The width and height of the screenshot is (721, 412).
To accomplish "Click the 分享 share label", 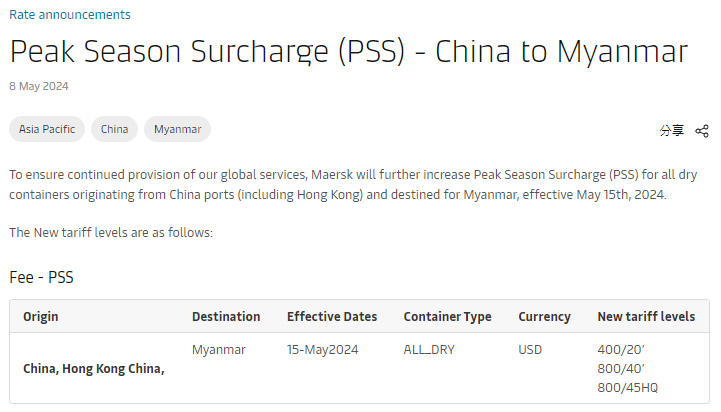I will click(672, 131).
